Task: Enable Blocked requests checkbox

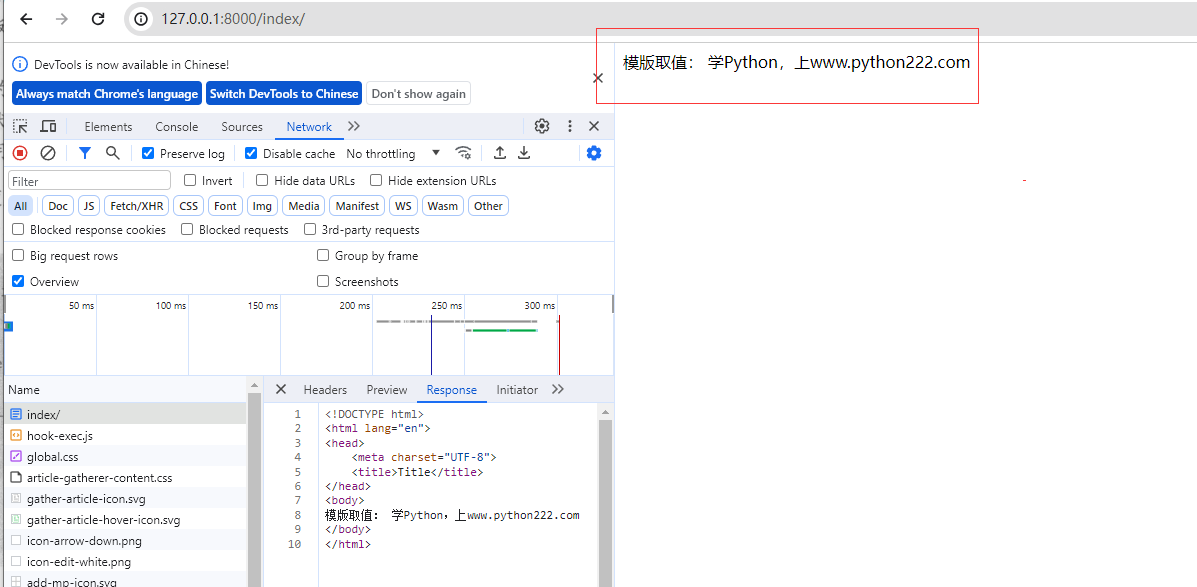Action: [x=187, y=230]
